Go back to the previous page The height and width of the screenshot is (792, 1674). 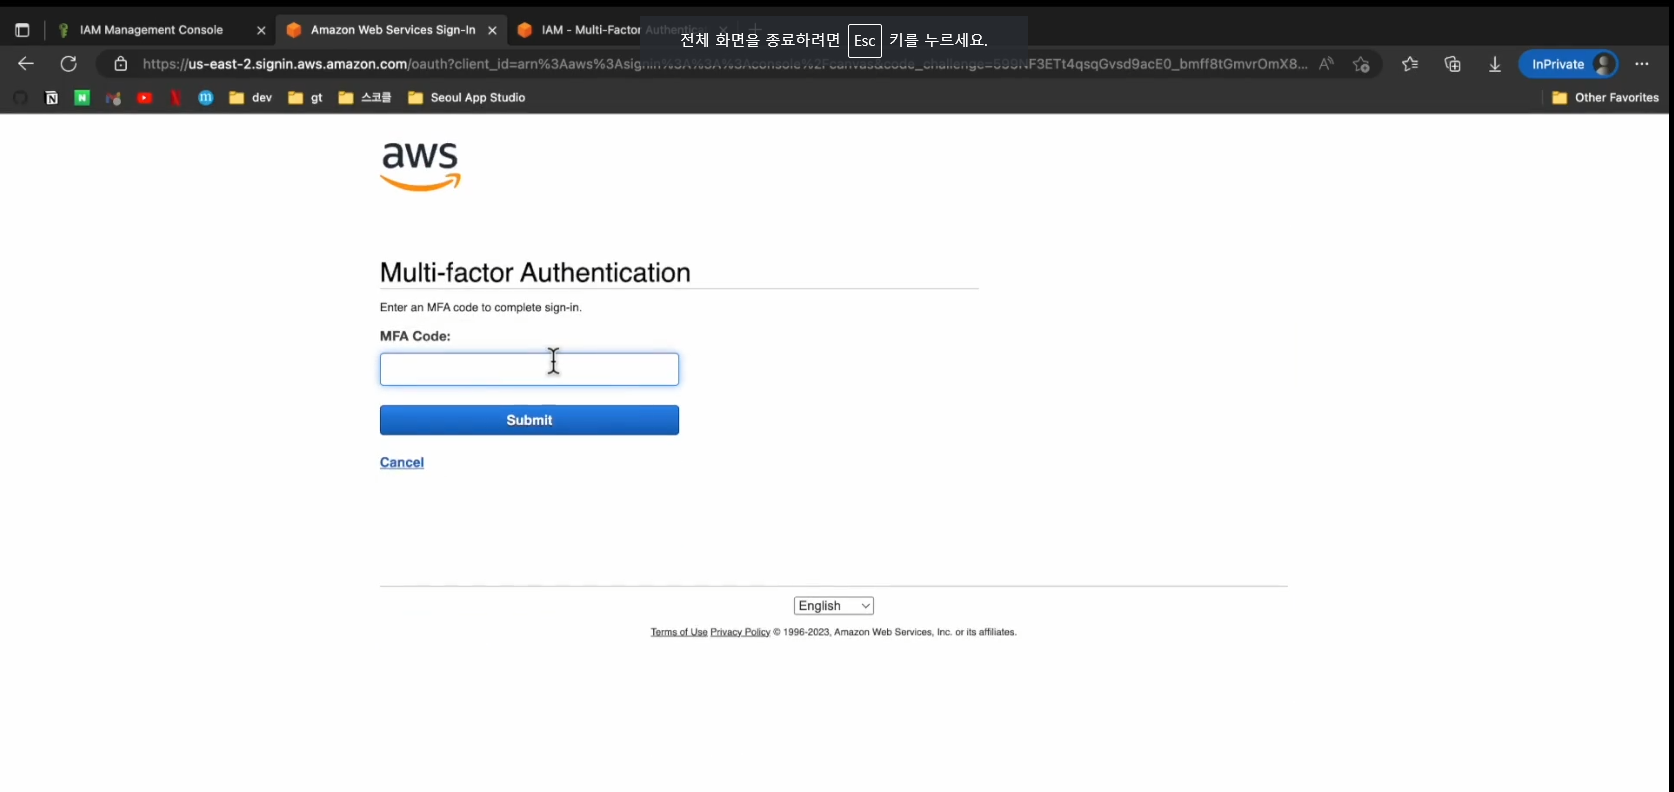26,64
